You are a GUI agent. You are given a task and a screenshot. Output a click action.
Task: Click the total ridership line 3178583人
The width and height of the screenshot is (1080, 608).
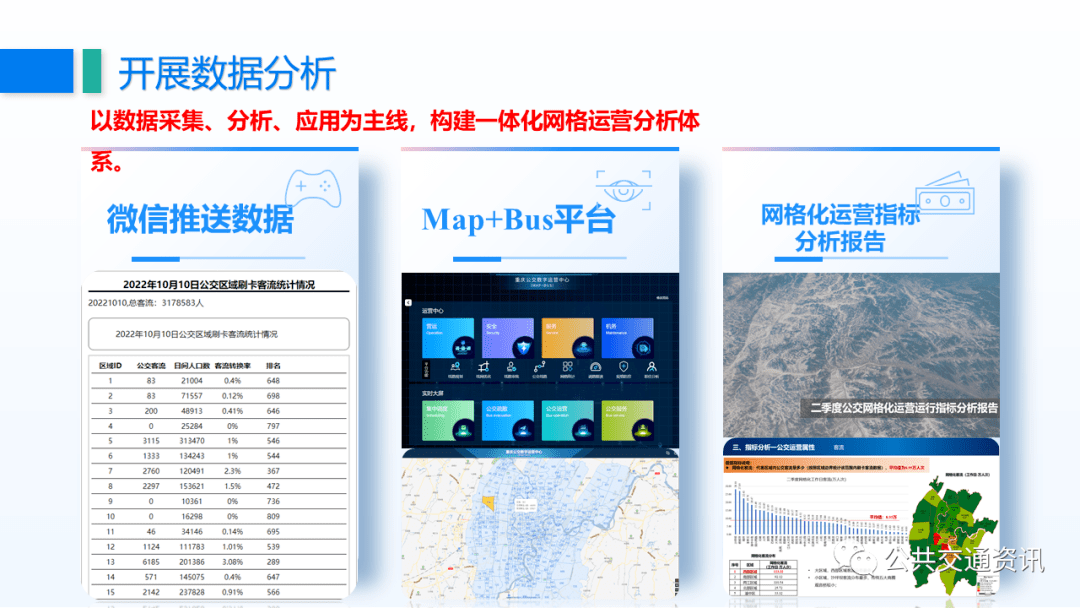coord(146,302)
